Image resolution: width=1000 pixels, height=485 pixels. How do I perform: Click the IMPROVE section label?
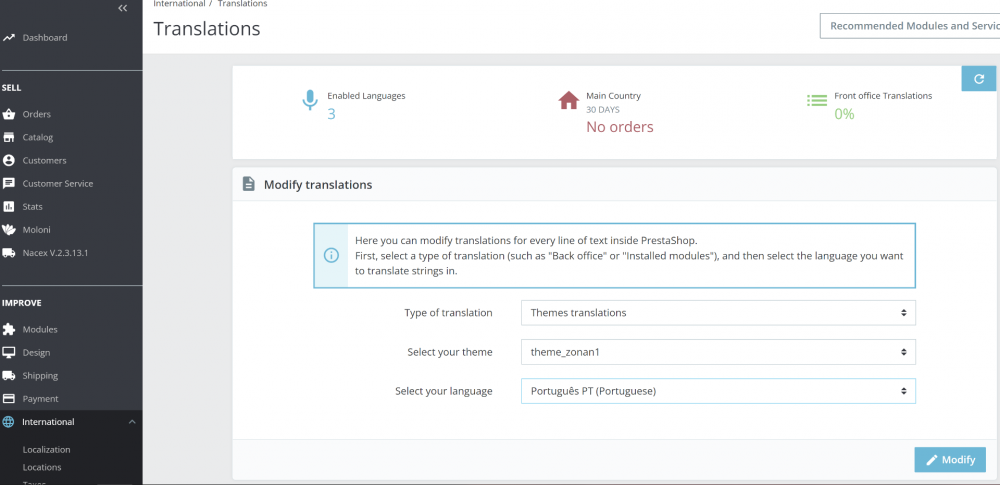pyautogui.click(x=21, y=303)
